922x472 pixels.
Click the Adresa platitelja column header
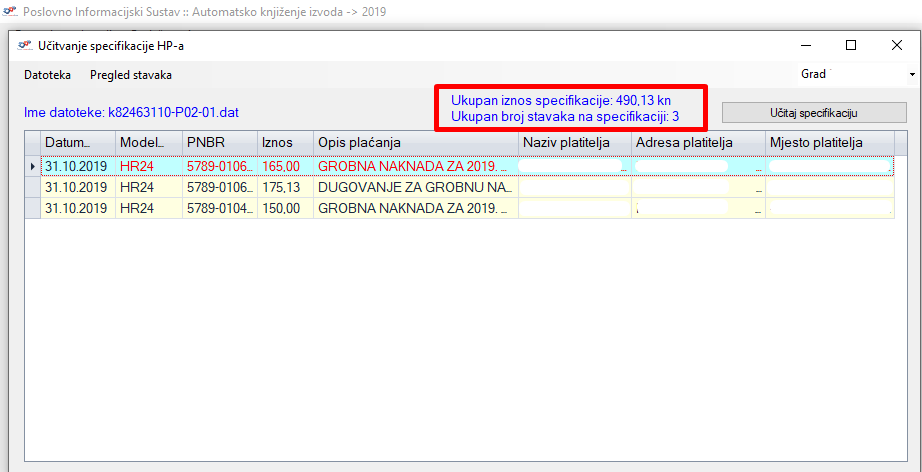pyautogui.click(x=697, y=143)
